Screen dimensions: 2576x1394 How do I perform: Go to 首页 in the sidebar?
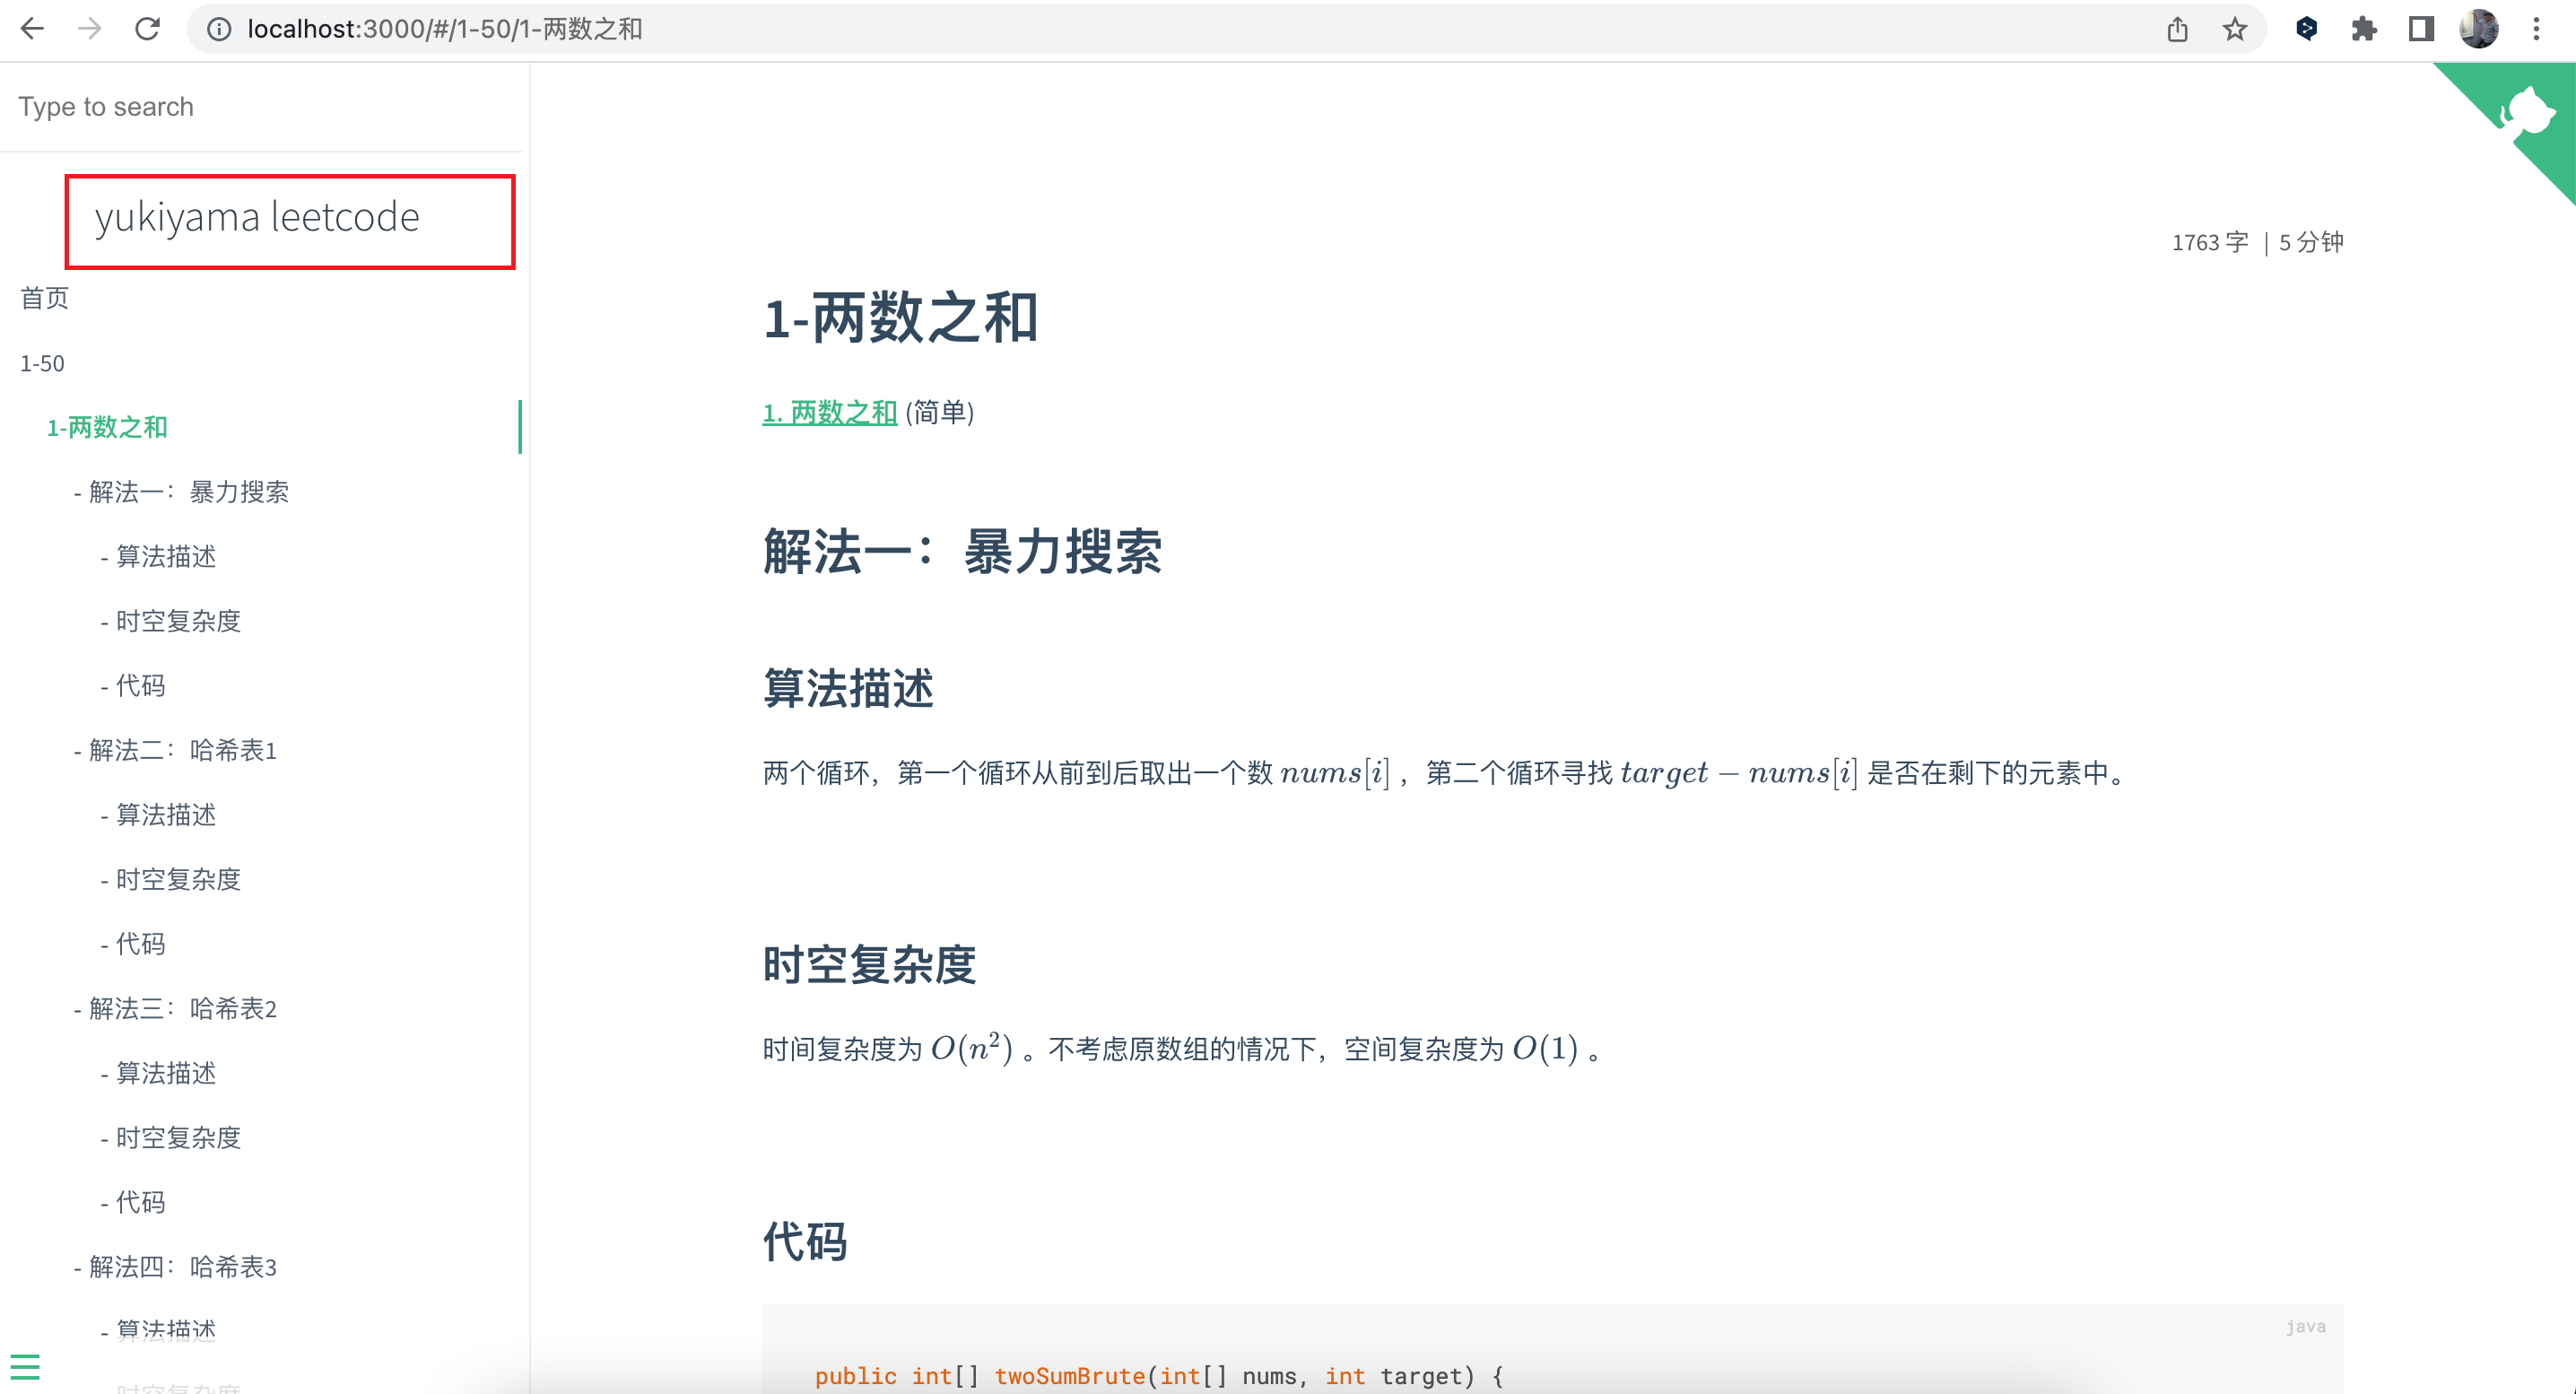(x=45, y=298)
